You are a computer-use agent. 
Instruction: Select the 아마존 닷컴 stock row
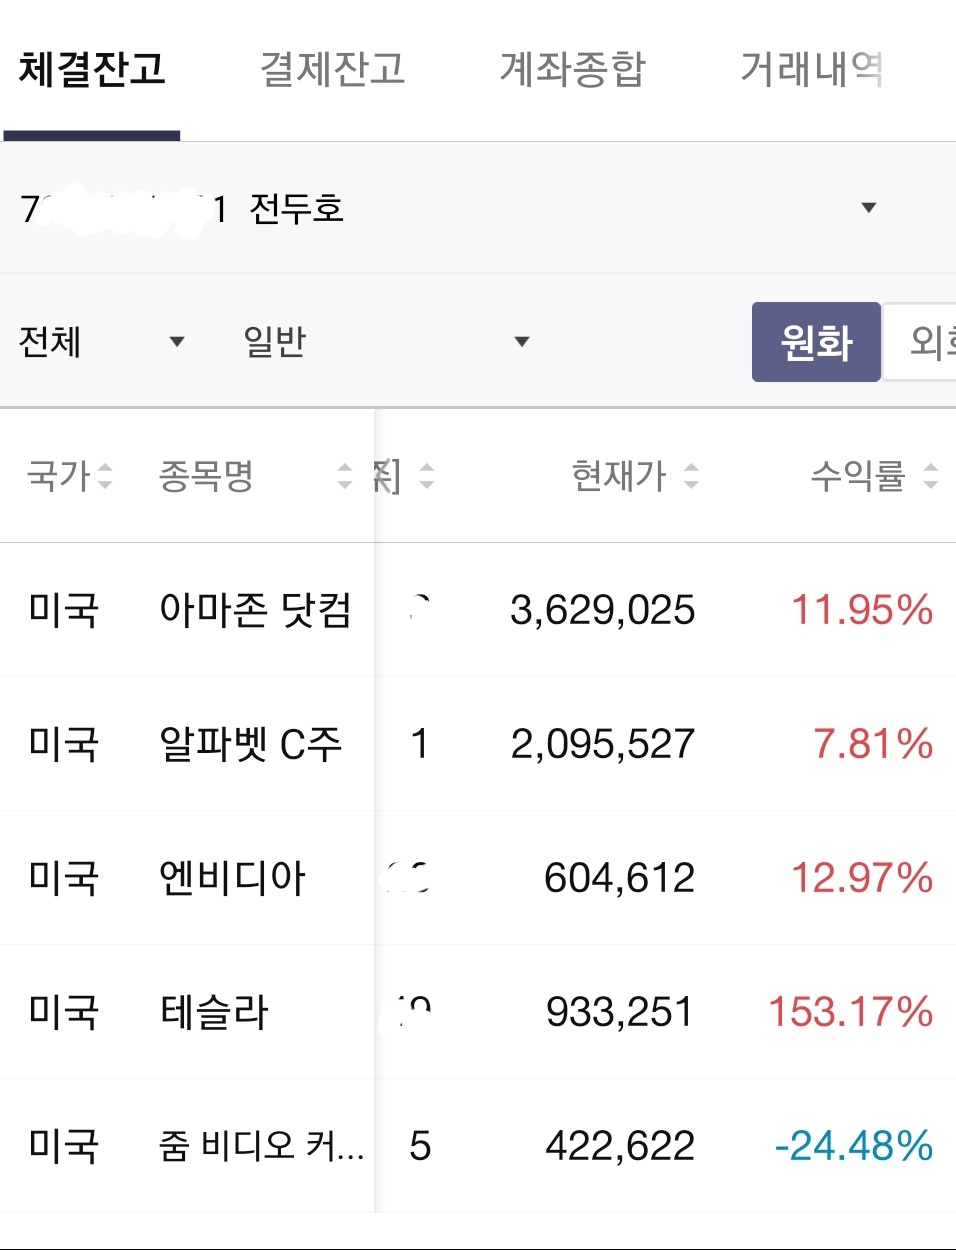[255, 610]
